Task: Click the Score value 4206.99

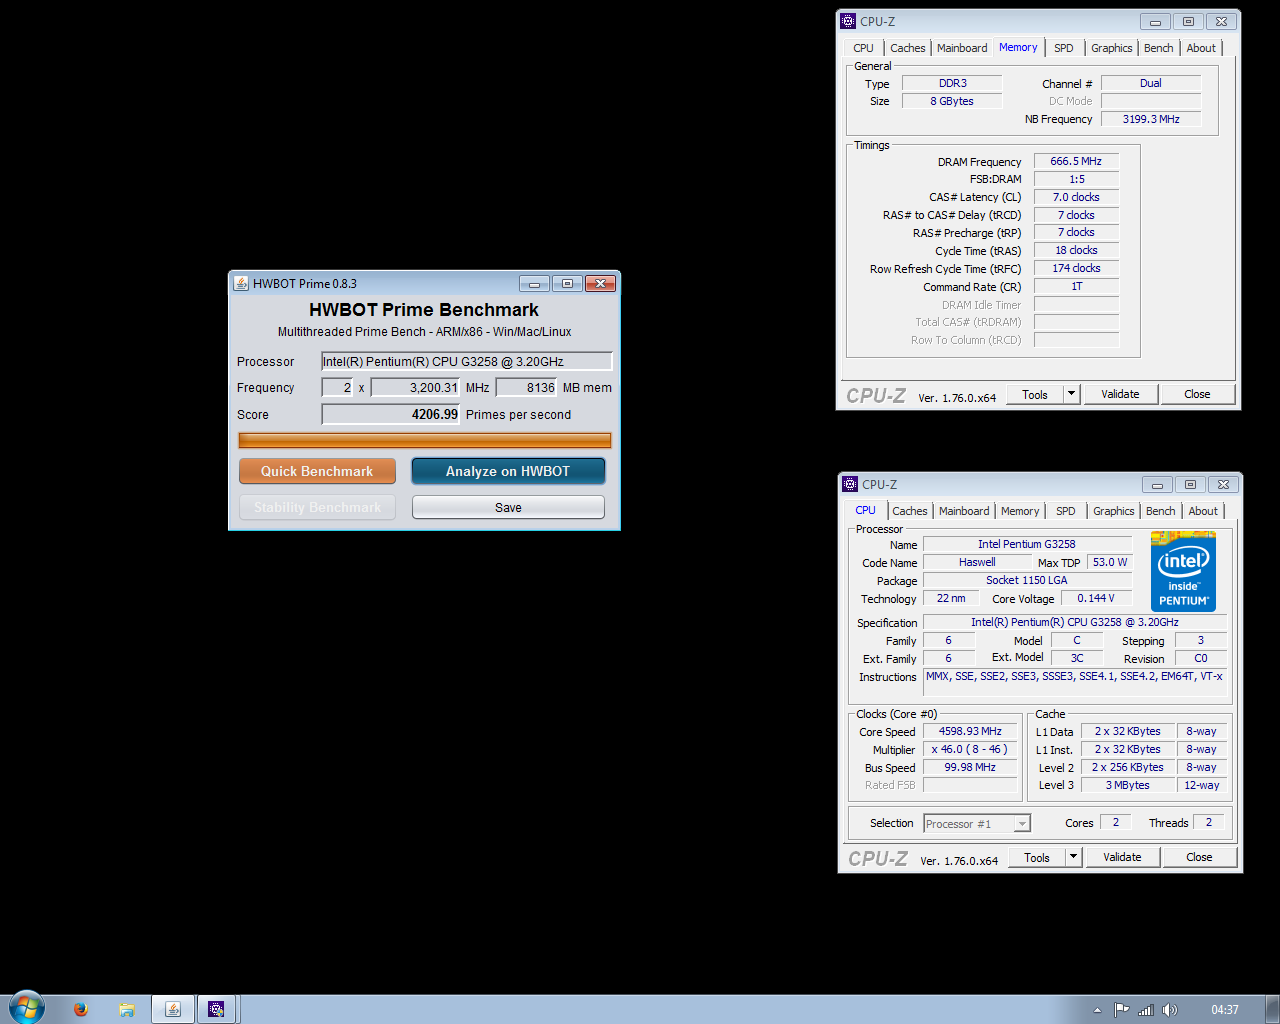Action: [390, 414]
